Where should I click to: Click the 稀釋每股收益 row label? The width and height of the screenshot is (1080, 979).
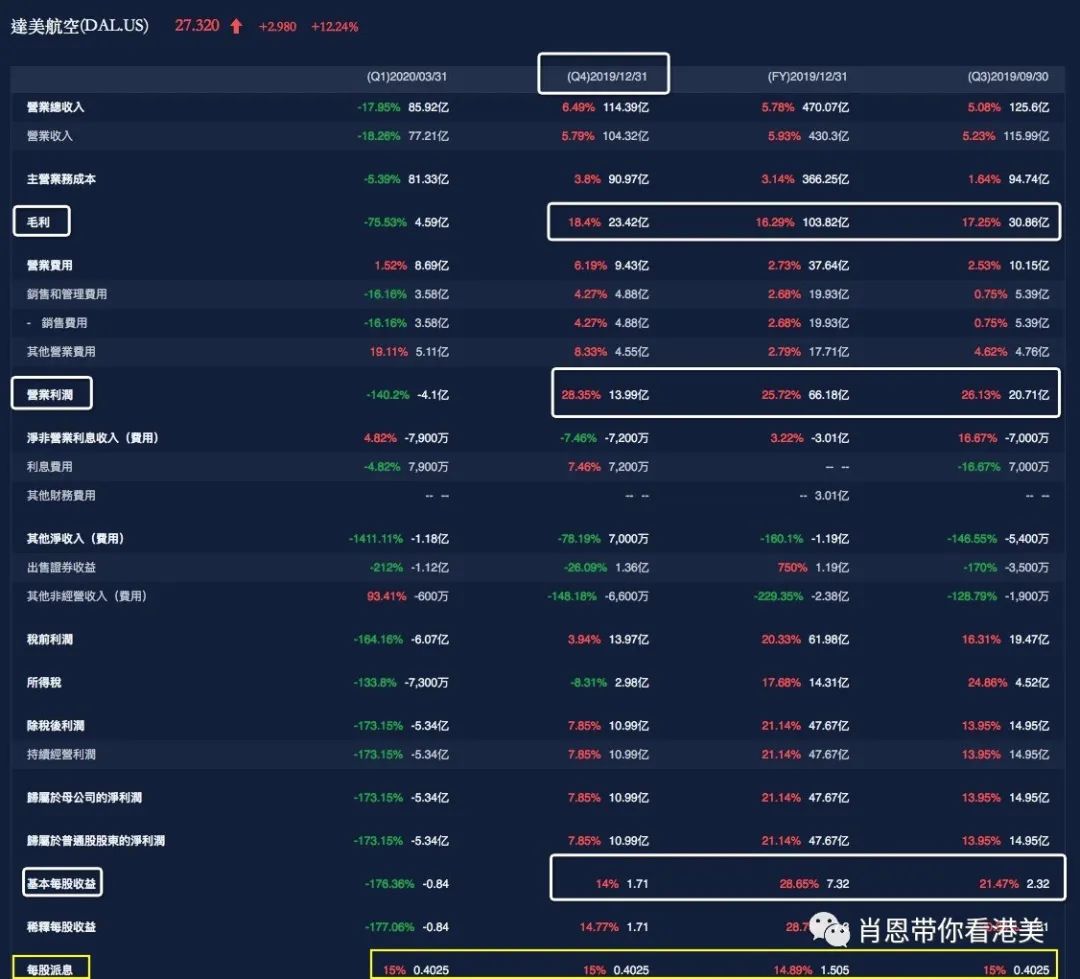[61, 927]
